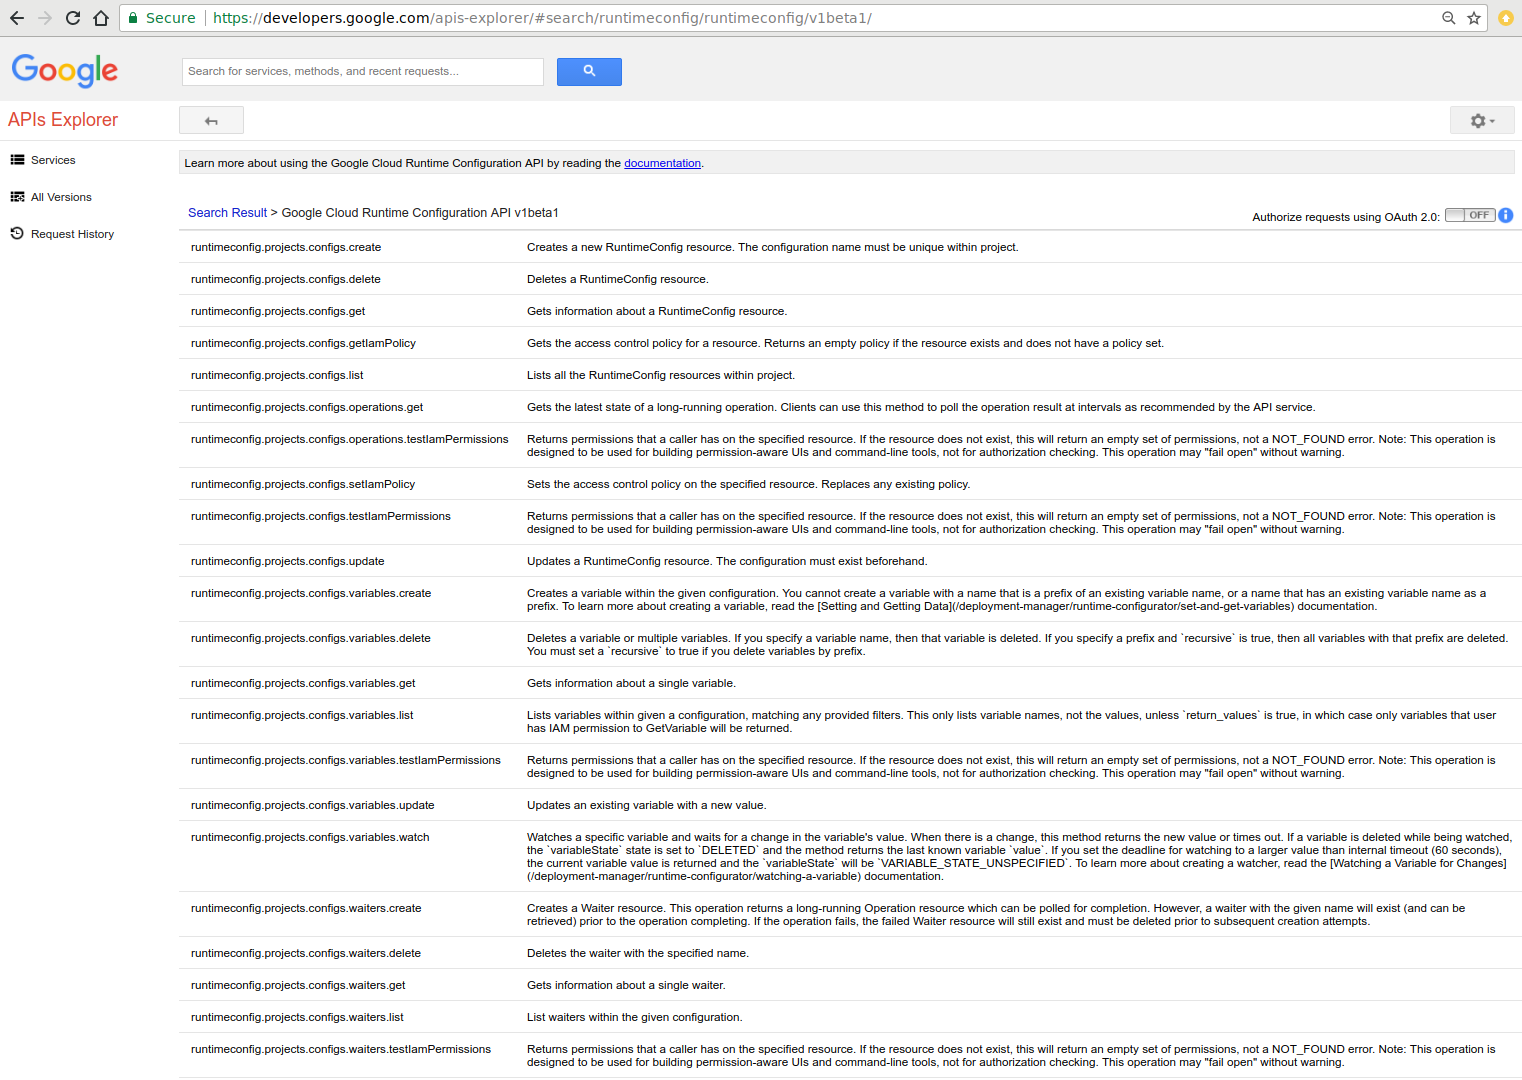
Task: Click the All Versions sidebar icon
Action: point(17,196)
